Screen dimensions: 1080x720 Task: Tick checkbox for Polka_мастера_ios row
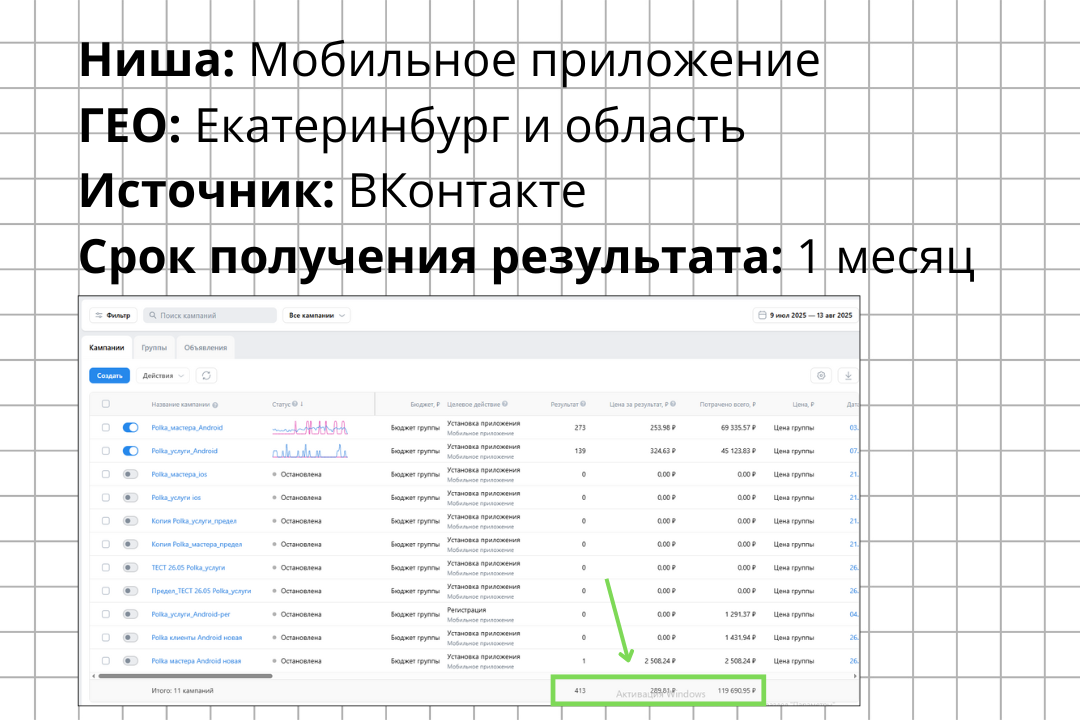point(105,474)
